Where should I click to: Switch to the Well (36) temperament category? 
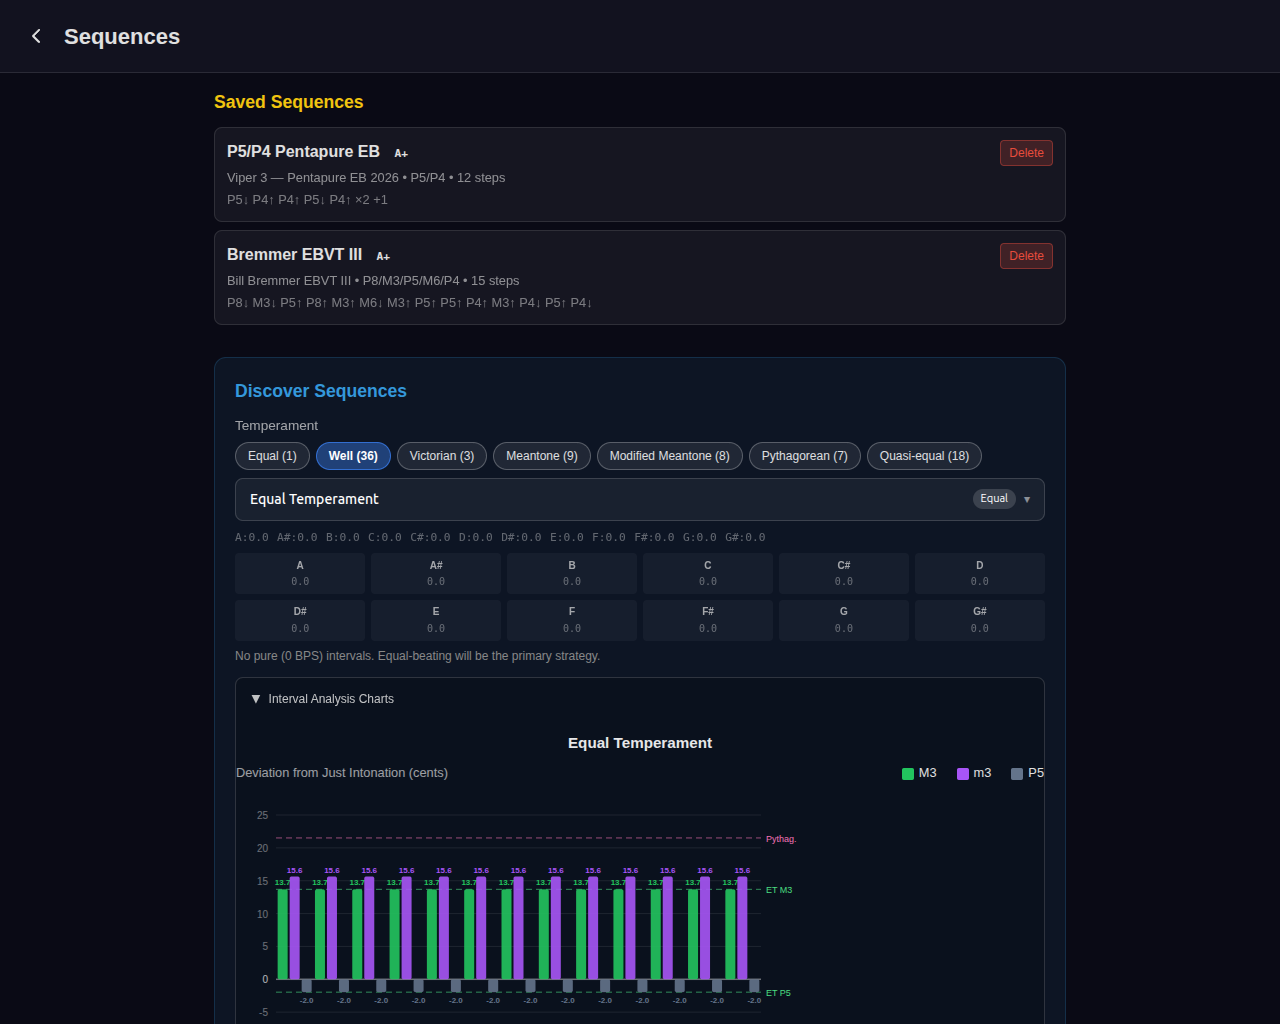tap(352, 455)
